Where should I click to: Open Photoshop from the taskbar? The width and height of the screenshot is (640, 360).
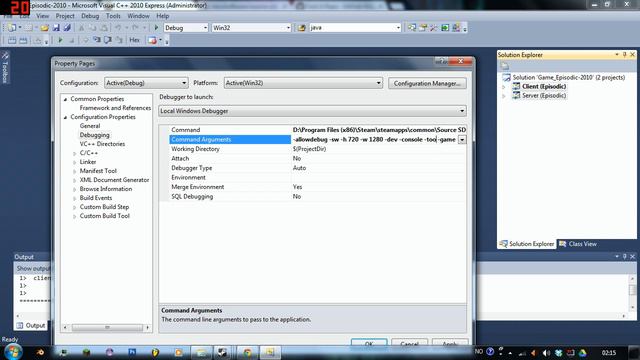[x=132, y=352]
